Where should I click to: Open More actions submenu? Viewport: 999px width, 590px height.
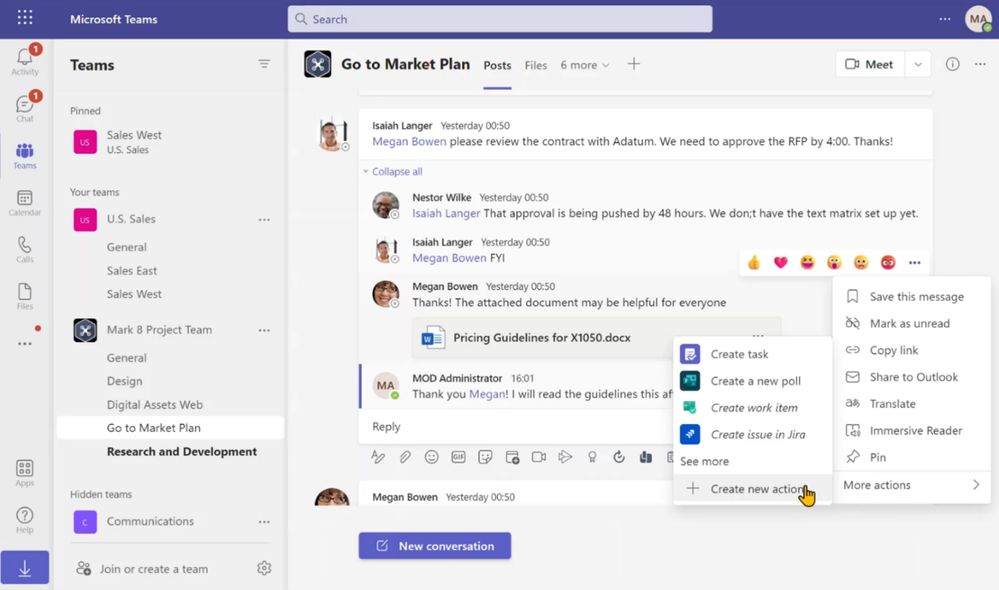[912, 485]
